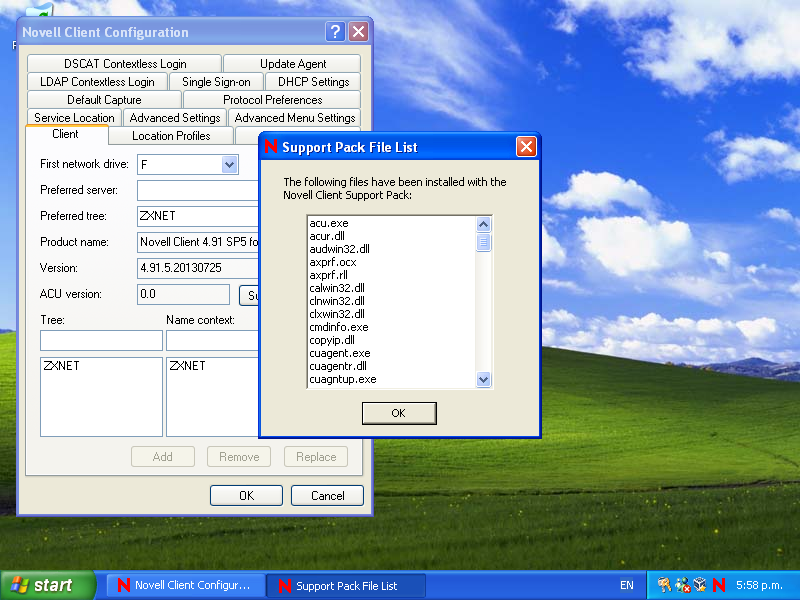Click the EN language indicator in the taskbar
The image size is (800, 600).
[627, 585]
